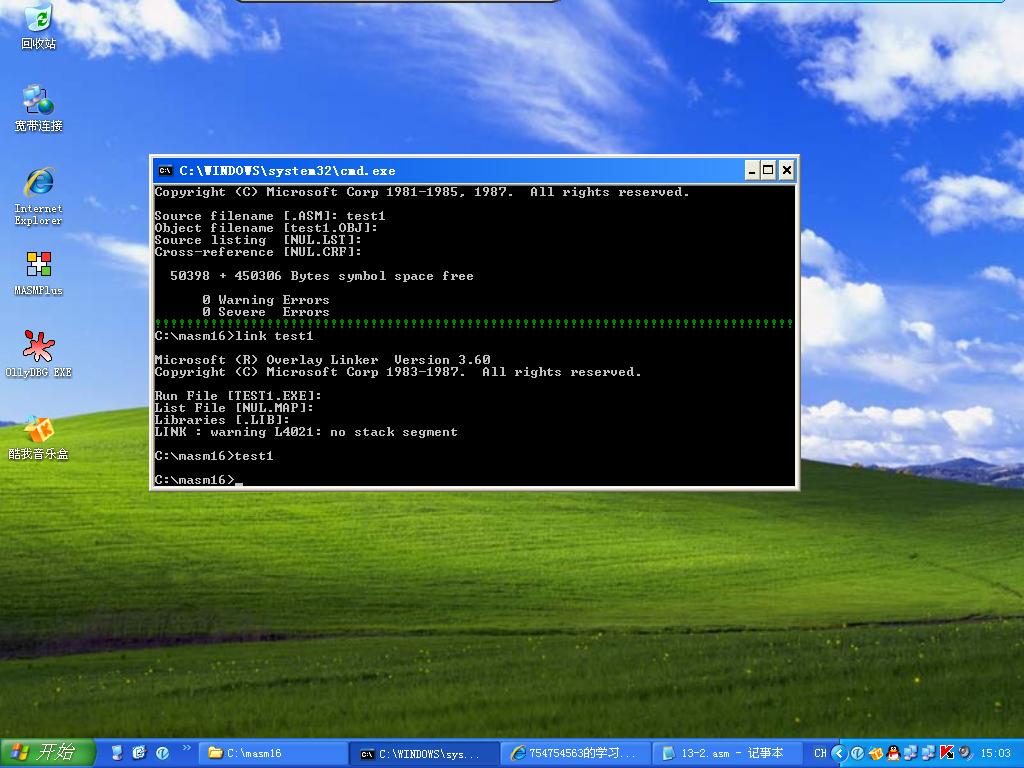Click the 1981-1985, 1987 copyright line
The image size is (1024, 768).
pyautogui.click(x=421, y=192)
